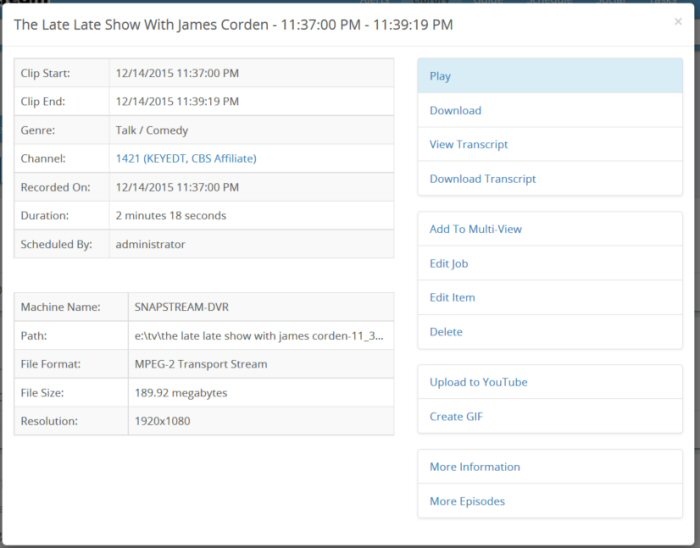
Task: Click the Scheduled By label
Action: 56,244
